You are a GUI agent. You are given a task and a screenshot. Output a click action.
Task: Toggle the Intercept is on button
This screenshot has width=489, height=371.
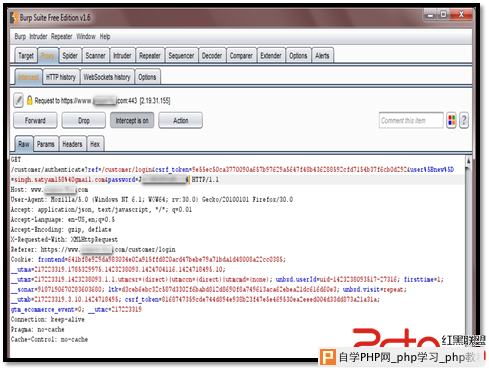click(x=132, y=120)
